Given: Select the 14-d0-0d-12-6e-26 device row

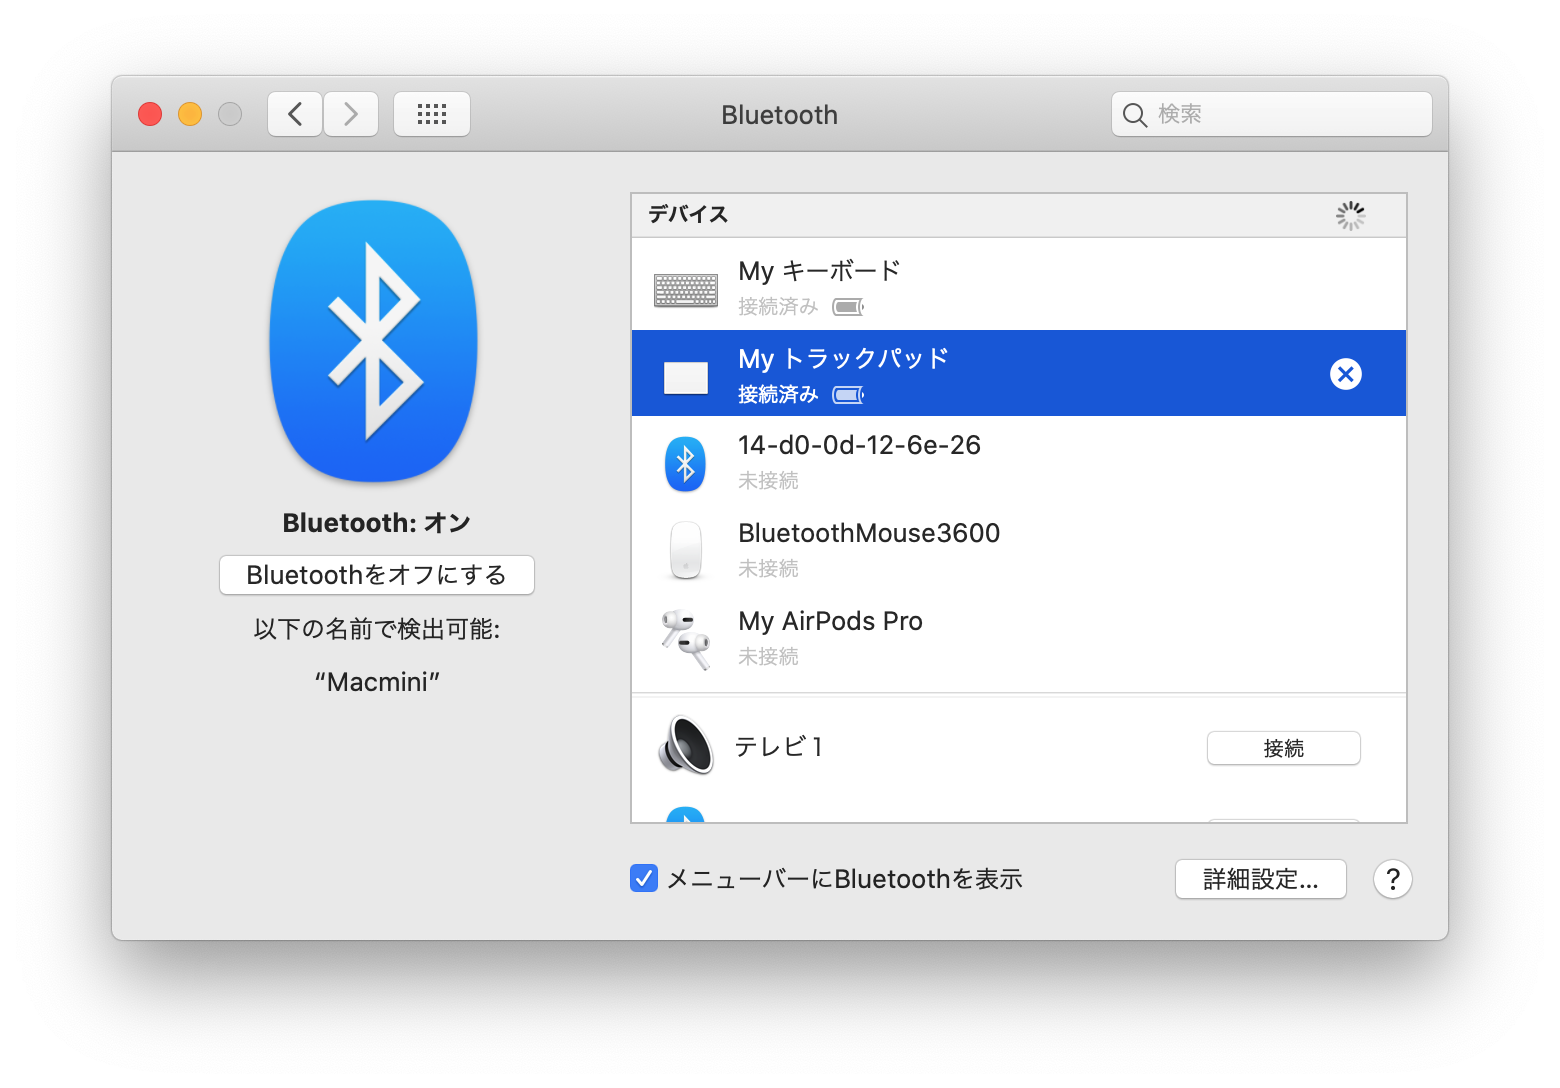Looking at the screenshot, I should point(1019,460).
